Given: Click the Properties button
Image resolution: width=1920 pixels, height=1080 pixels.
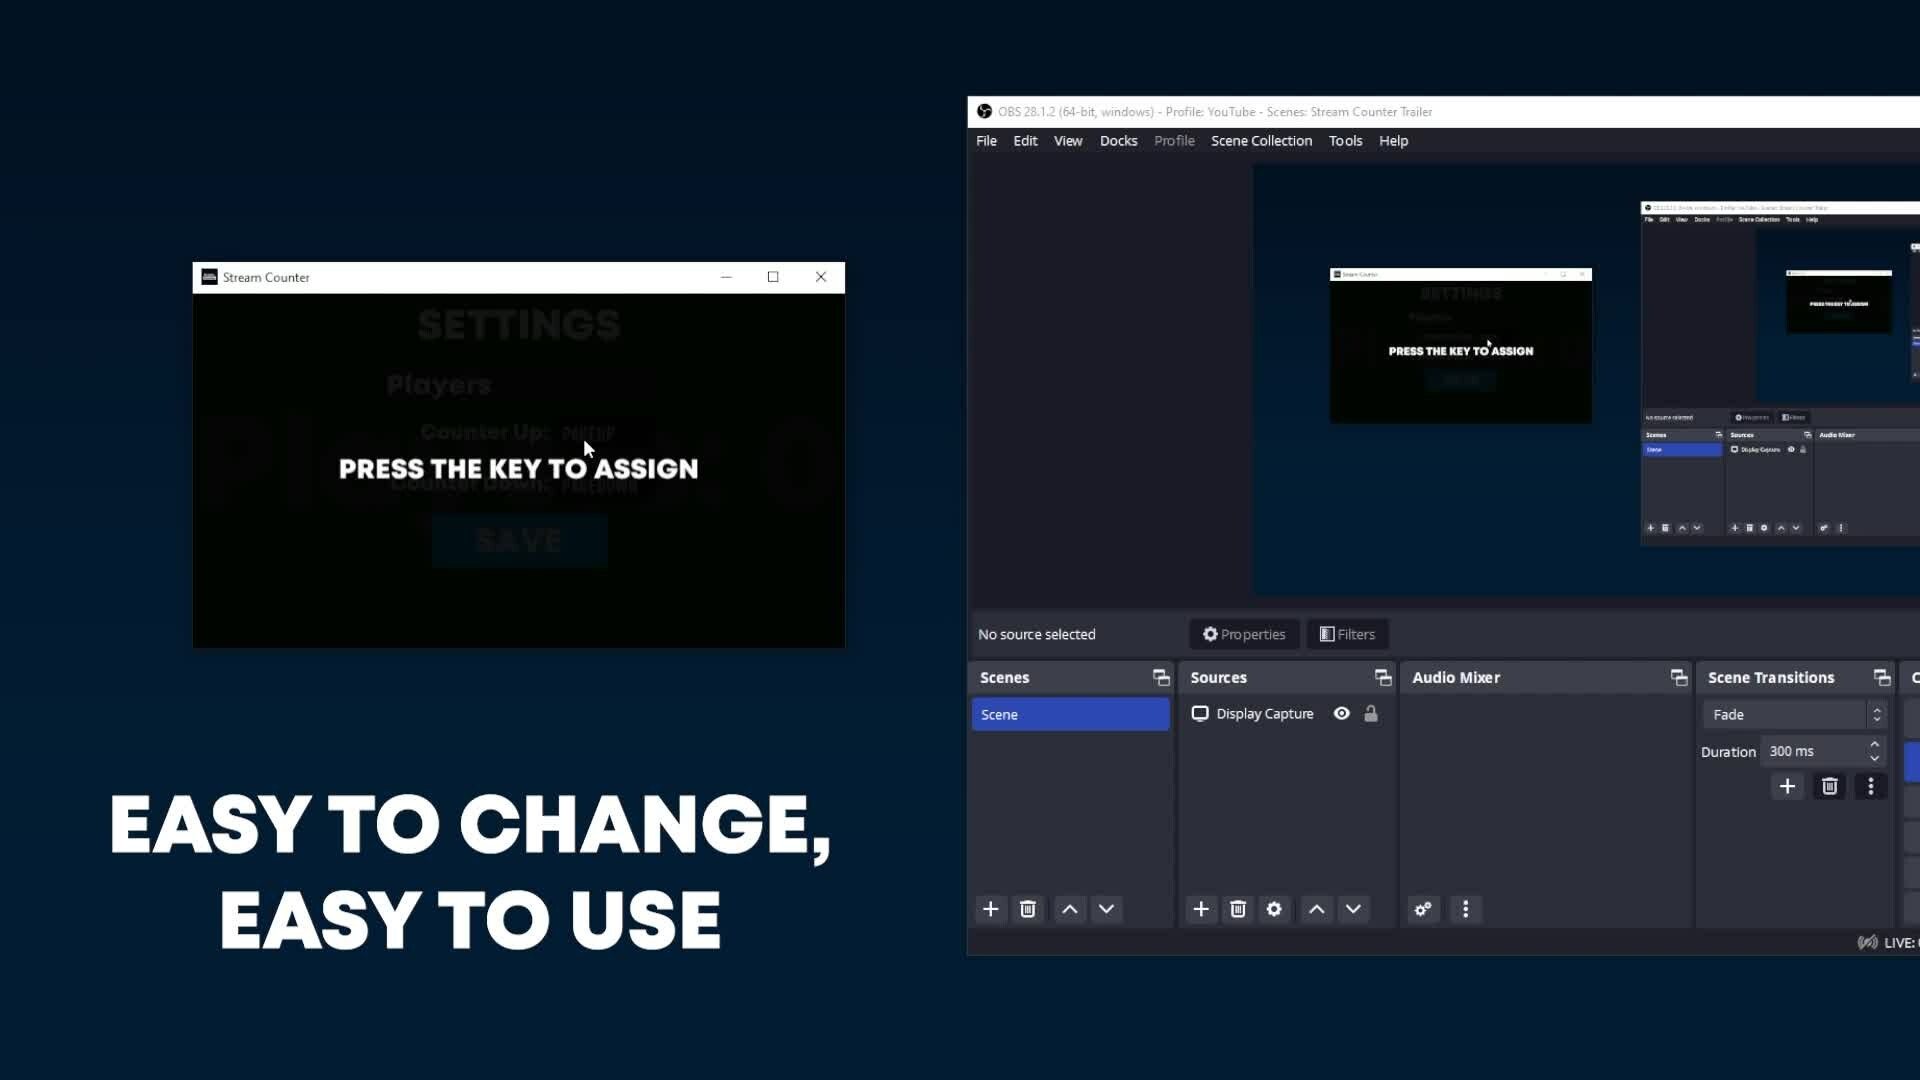Looking at the screenshot, I should [1243, 634].
